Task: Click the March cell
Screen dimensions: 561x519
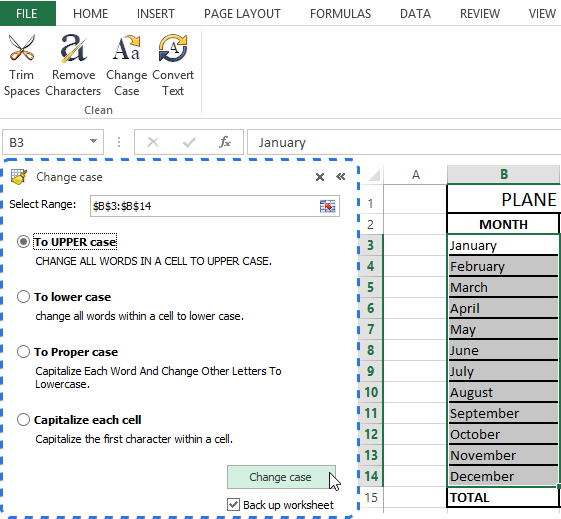Action: [x=503, y=287]
